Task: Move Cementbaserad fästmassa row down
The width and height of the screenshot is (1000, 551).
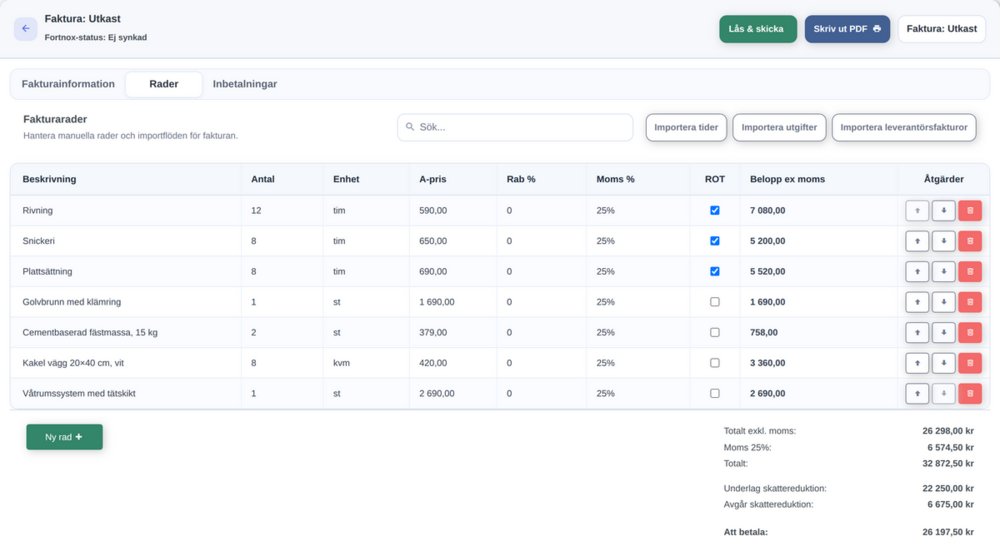Action: [x=943, y=332]
